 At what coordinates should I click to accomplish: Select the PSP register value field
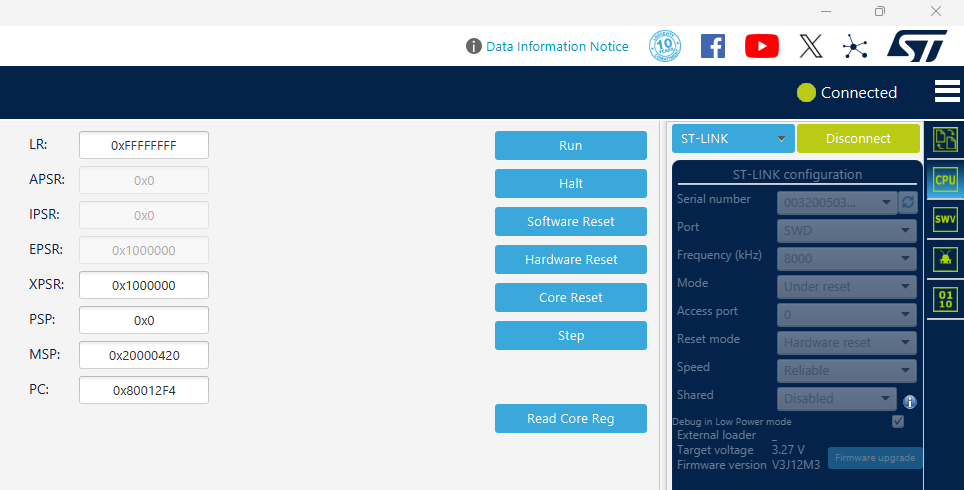coord(144,320)
